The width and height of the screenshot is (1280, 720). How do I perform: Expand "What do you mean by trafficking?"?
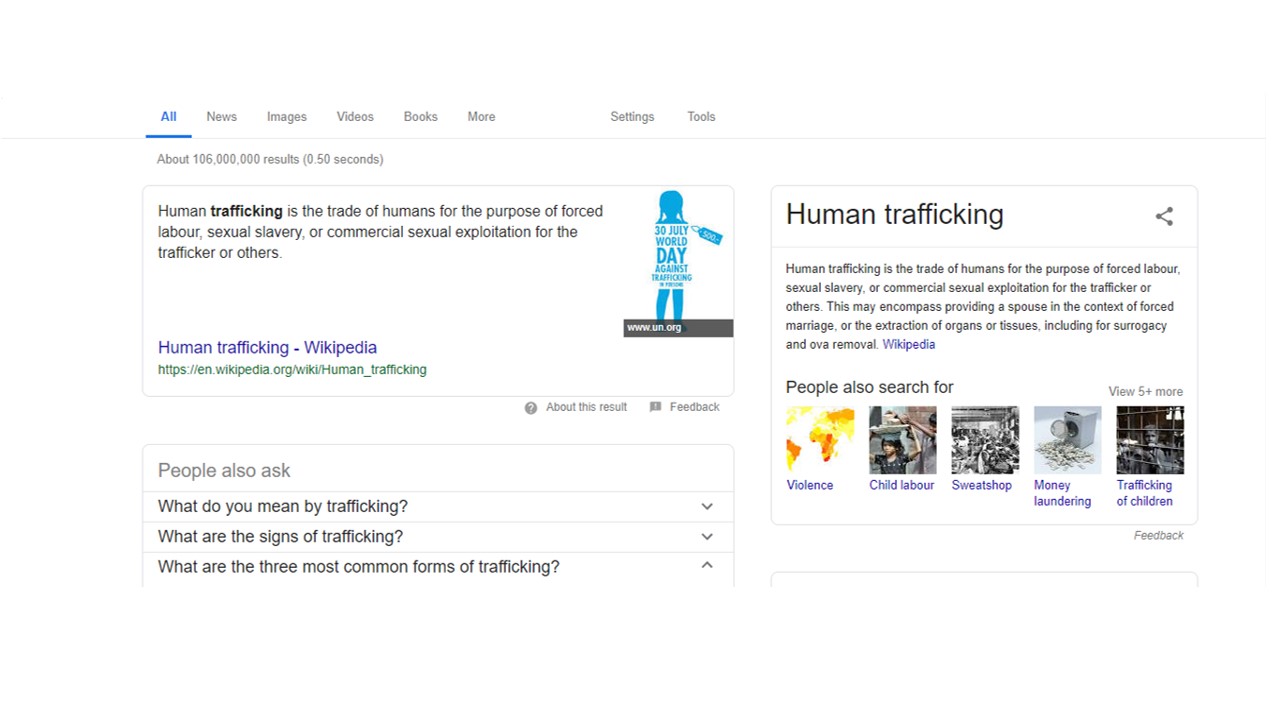click(707, 506)
